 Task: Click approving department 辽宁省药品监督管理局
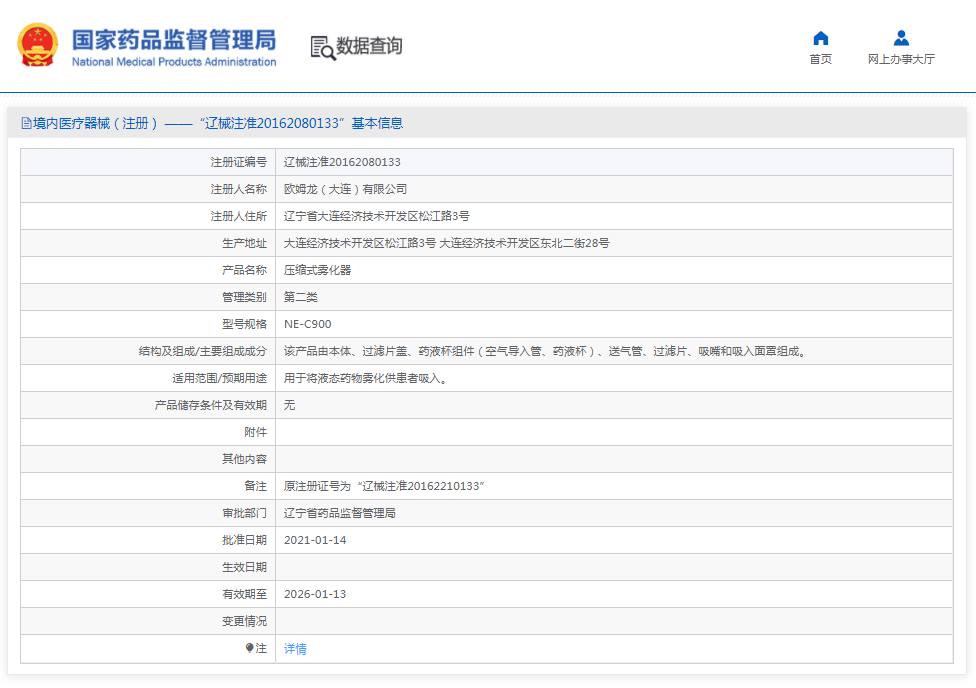point(339,513)
